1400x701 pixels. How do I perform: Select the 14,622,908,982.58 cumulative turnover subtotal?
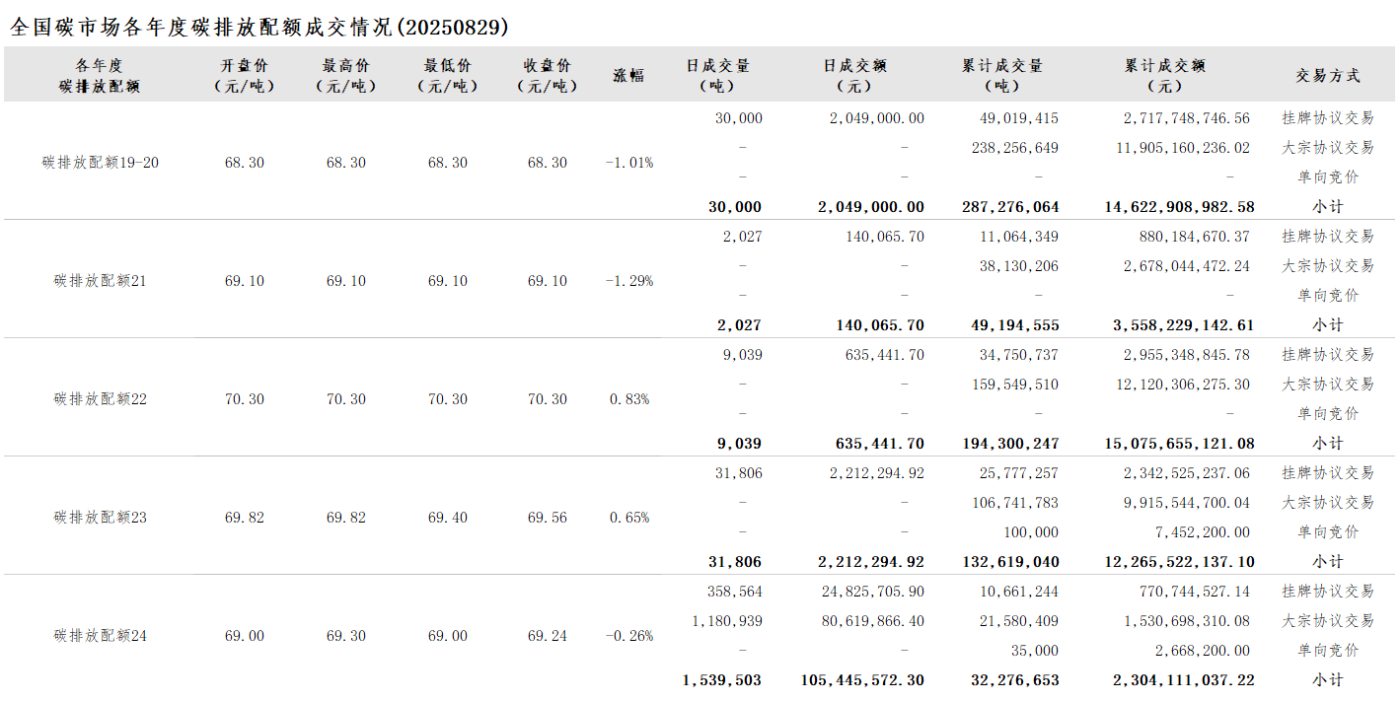(1180, 207)
